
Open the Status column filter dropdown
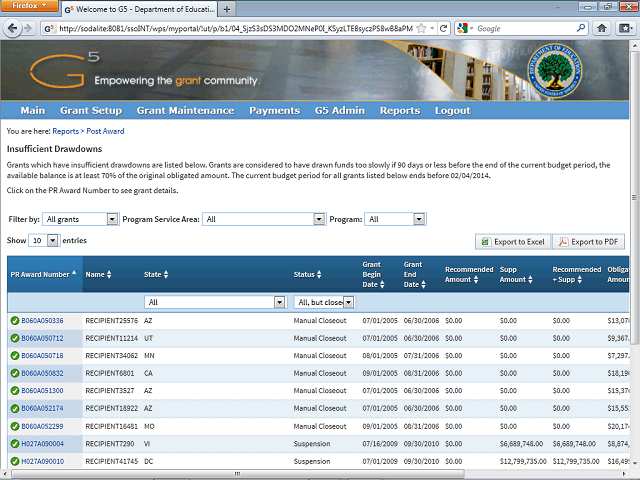324,302
